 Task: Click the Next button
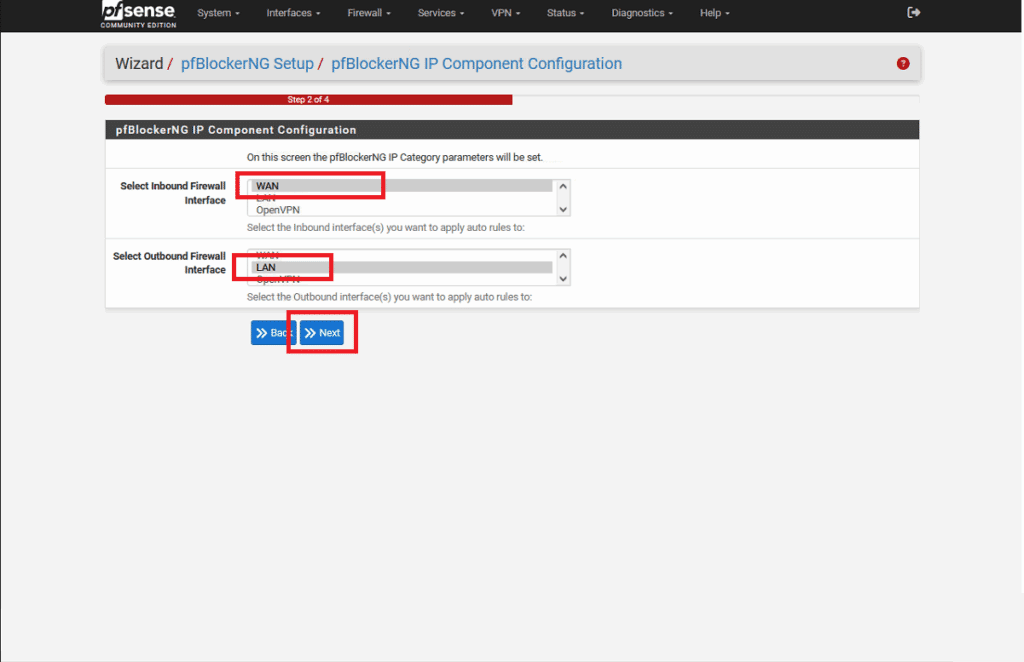[x=322, y=333]
